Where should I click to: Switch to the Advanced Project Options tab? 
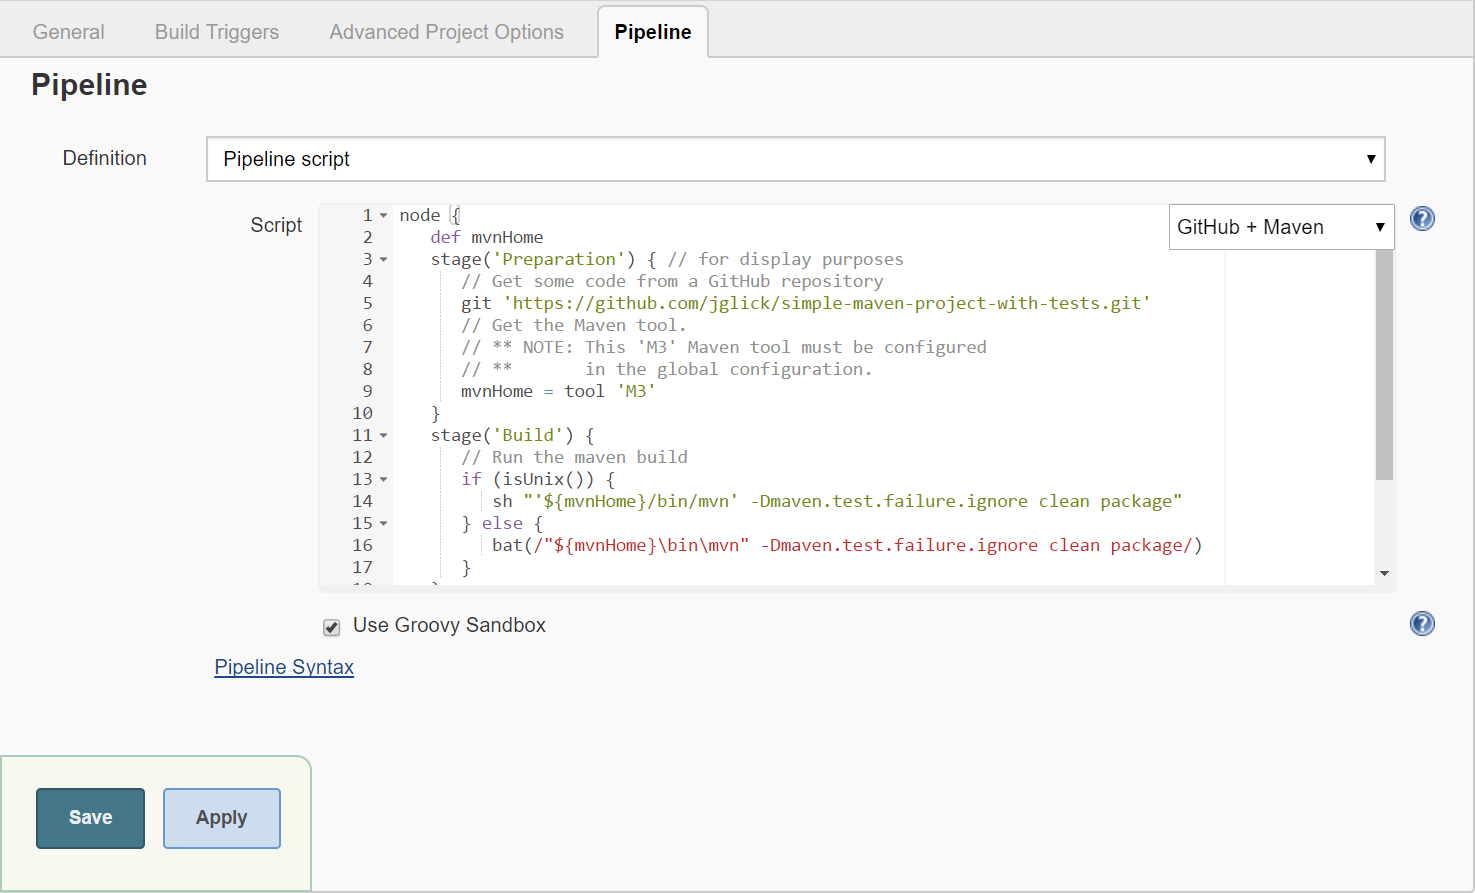click(446, 32)
